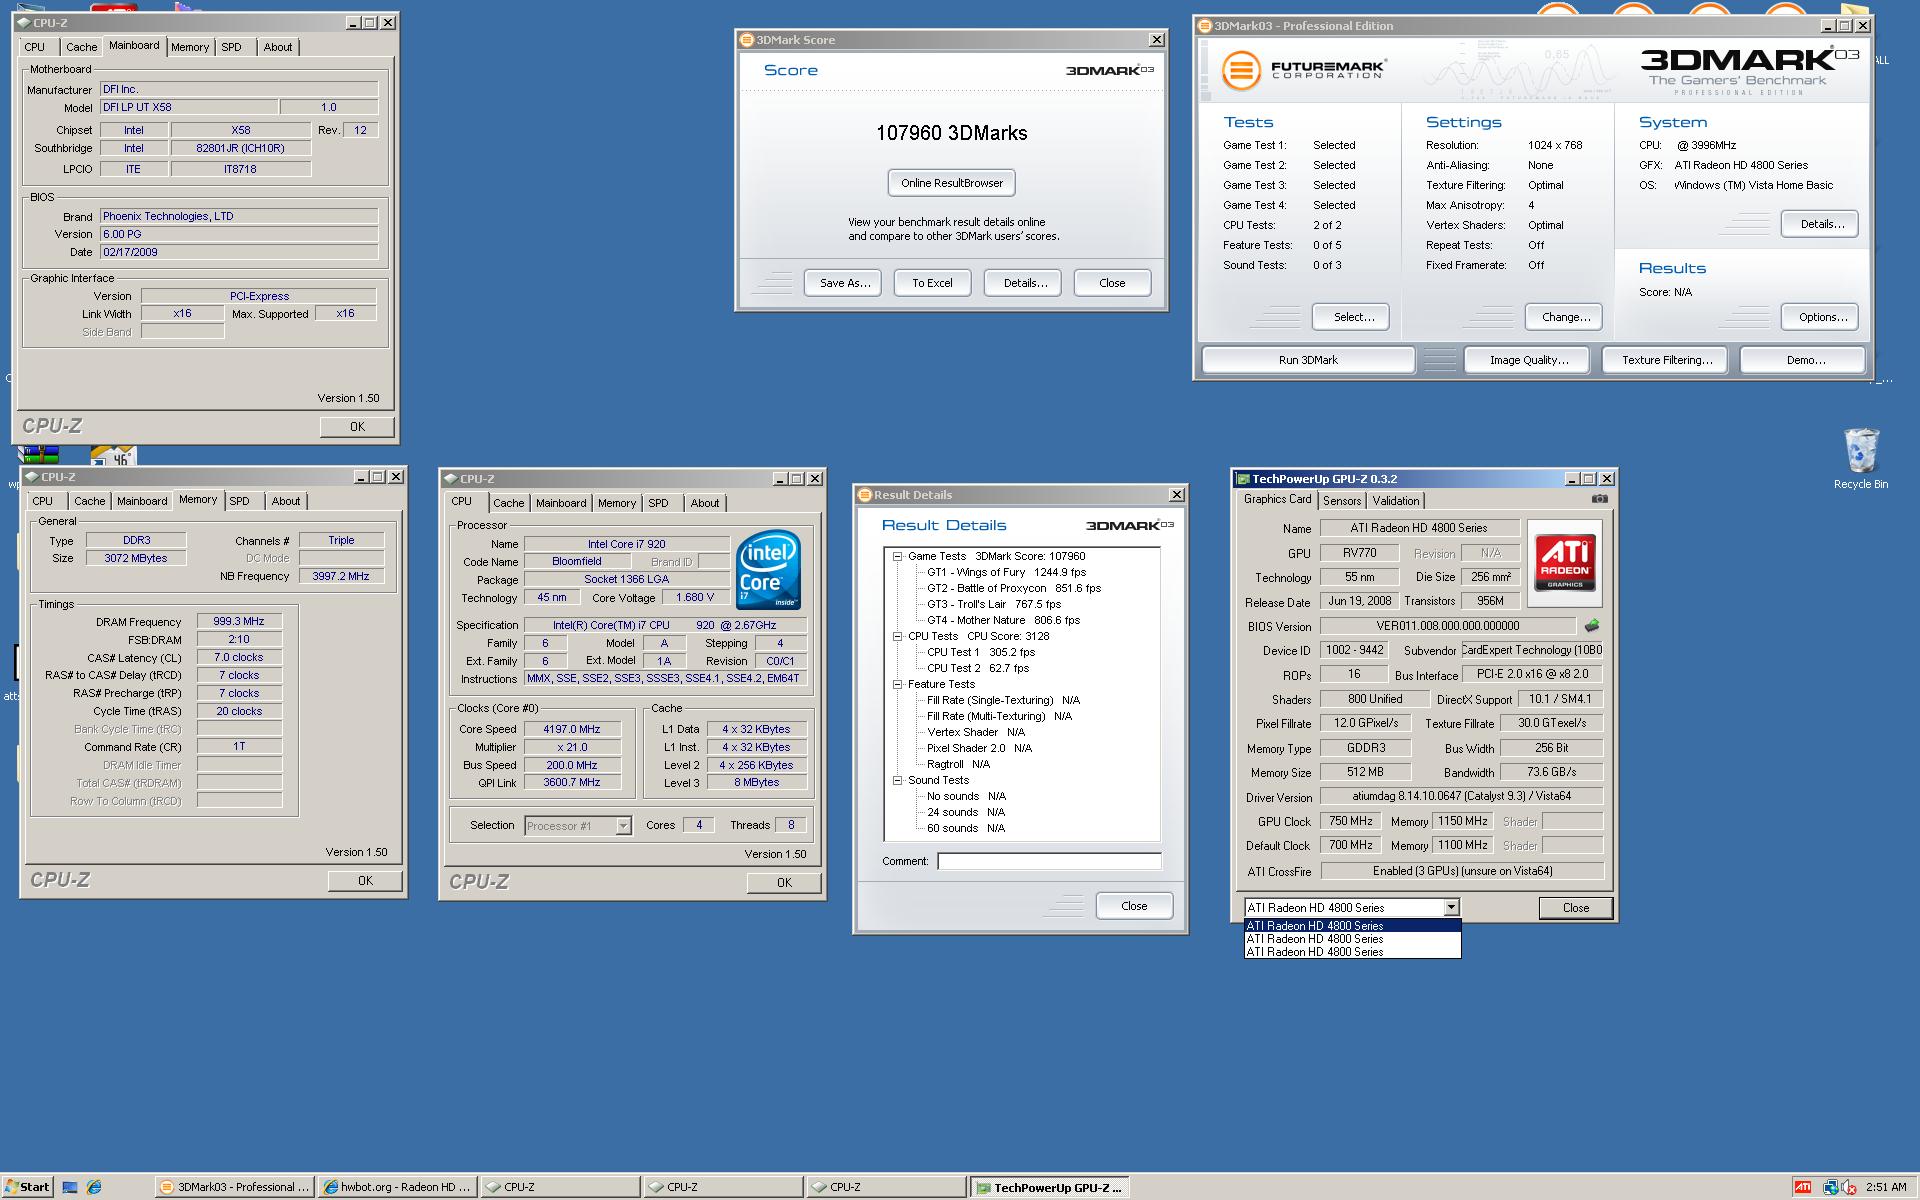
Task: Click OK in CPU-Z processor window
Action: pyautogui.click(x=784, y=883)
